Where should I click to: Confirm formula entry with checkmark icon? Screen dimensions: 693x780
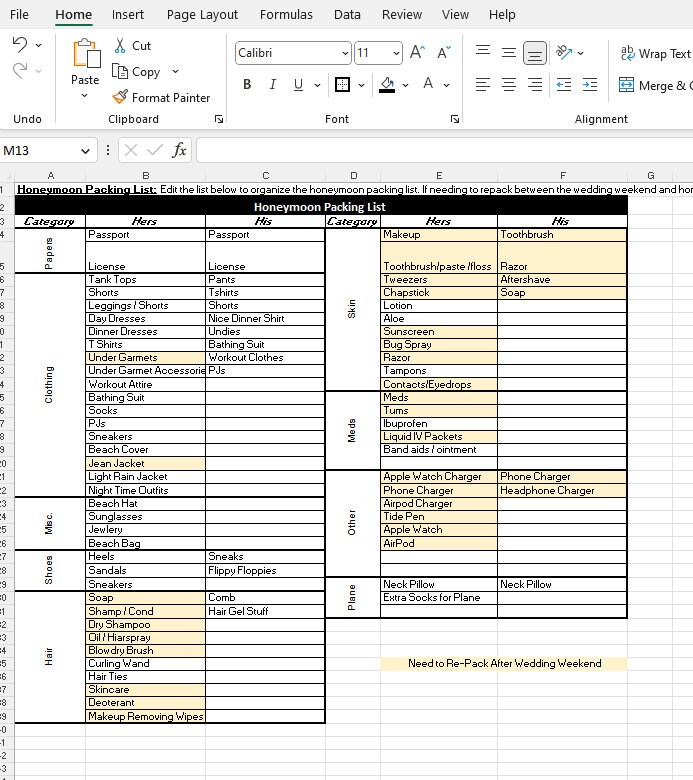[x=155, y=150]
